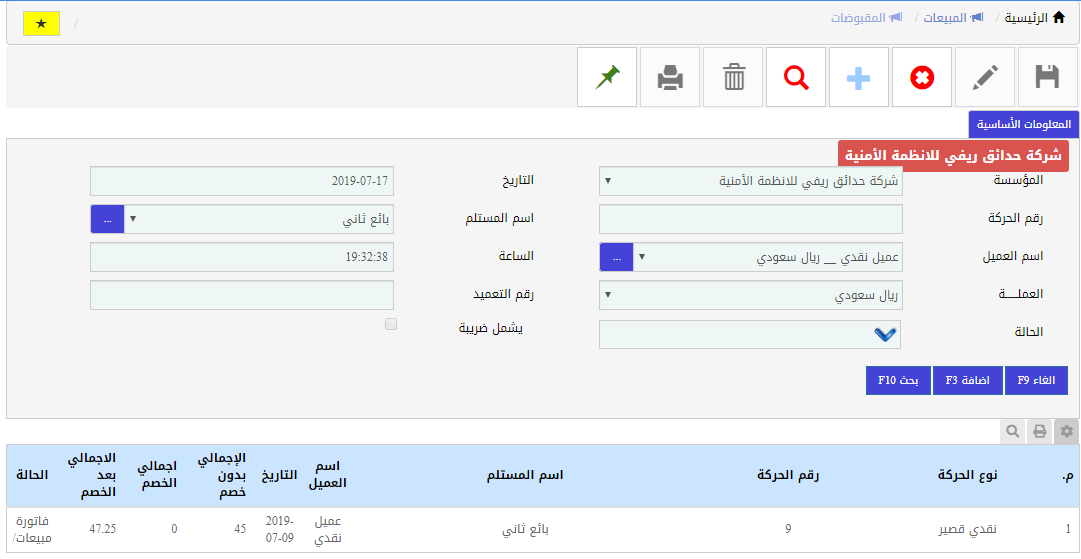This screenshot has height=559, width=1081.
Task: Click the yellow star favorite box
Action: click(41, 23)
